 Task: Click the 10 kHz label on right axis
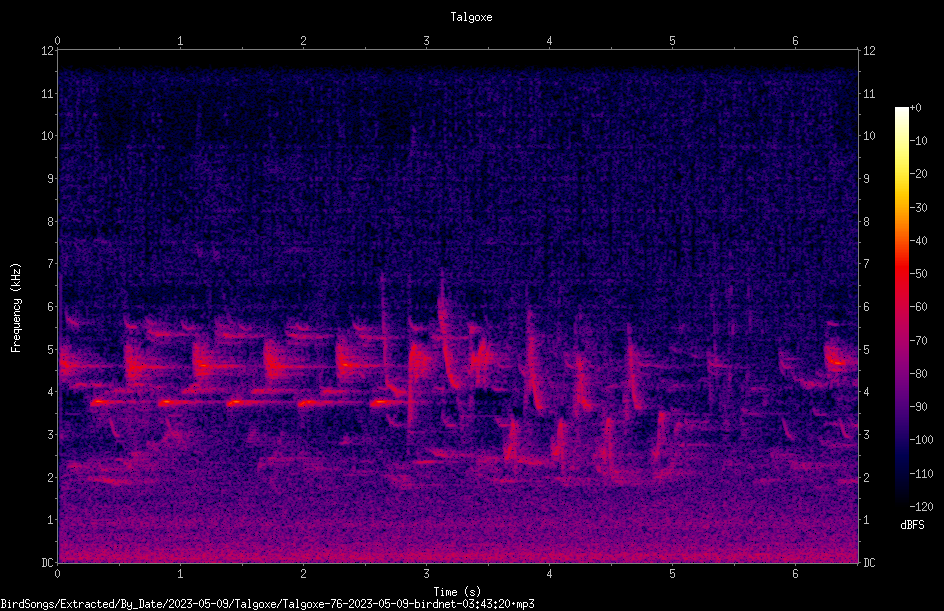(869, 136)
